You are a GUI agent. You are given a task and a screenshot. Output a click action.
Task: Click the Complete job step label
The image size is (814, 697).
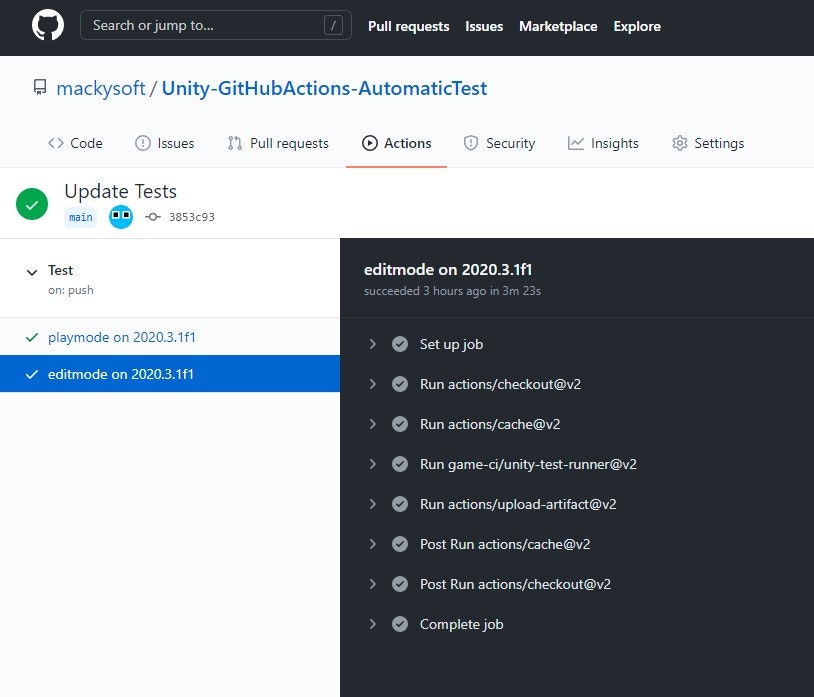[x=462, y=624]
